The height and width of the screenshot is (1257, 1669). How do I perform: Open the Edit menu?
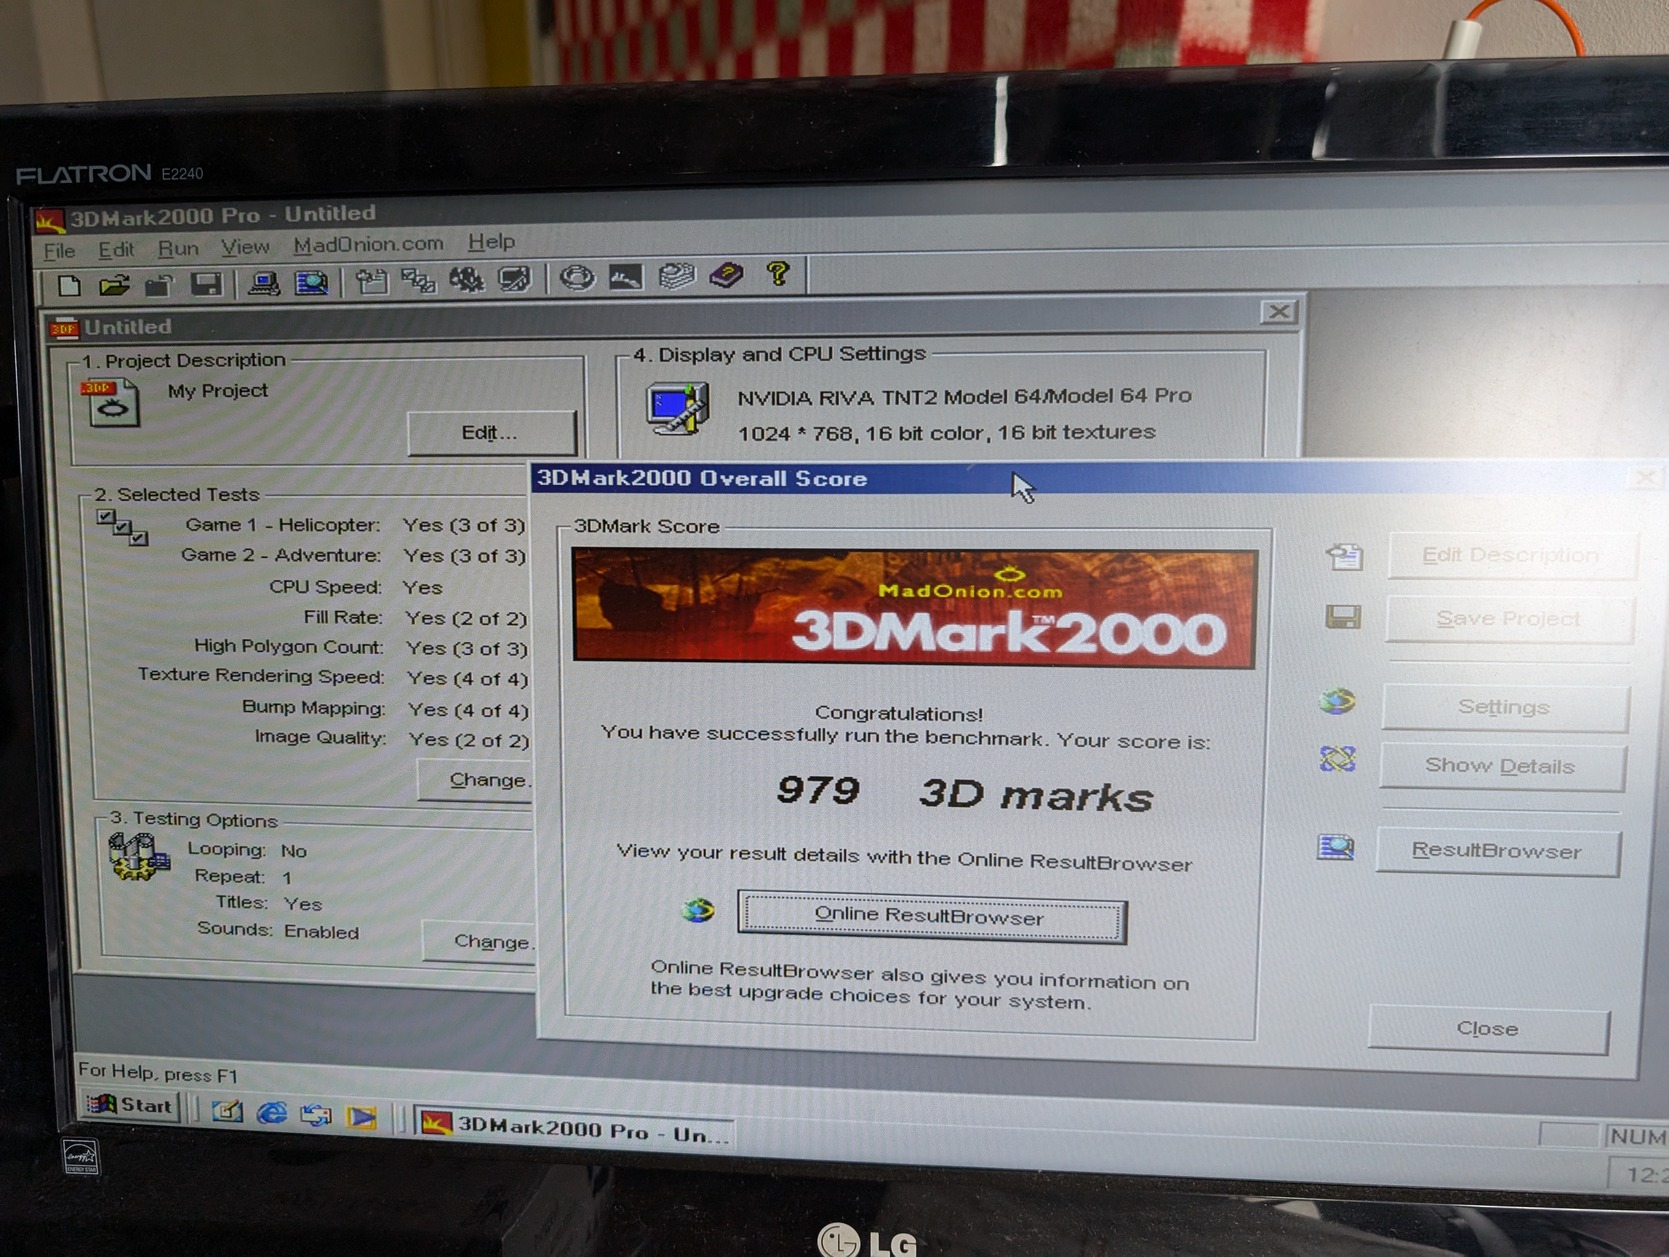(x=116, y=249)
